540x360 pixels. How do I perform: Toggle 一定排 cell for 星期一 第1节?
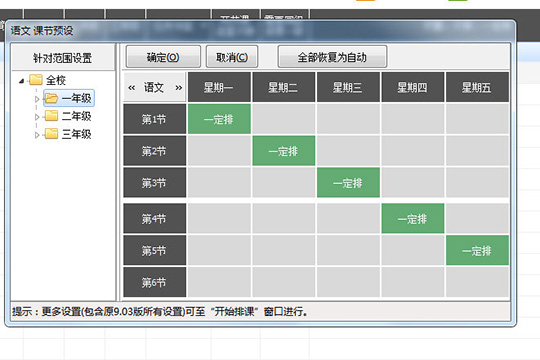point(219,119)
